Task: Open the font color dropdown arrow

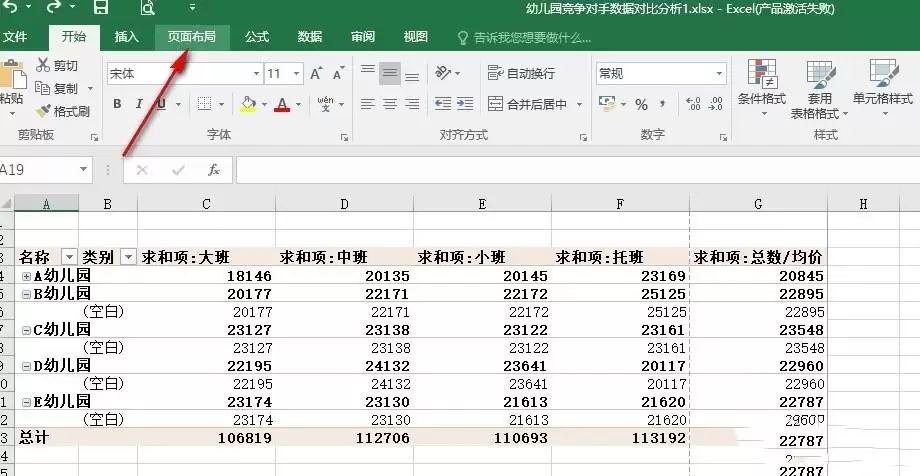Action: [x=298, y=105]
